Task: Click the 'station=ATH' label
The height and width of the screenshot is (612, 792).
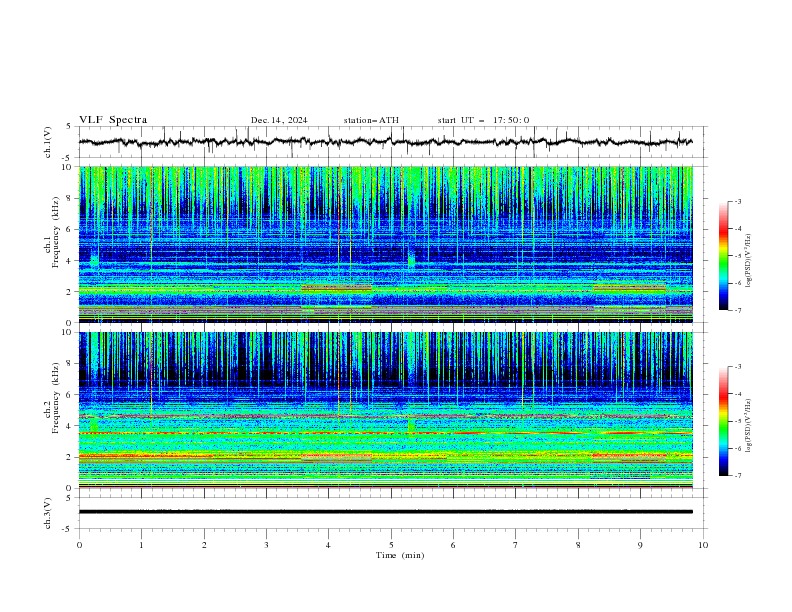Action: [x=371, y=120]
